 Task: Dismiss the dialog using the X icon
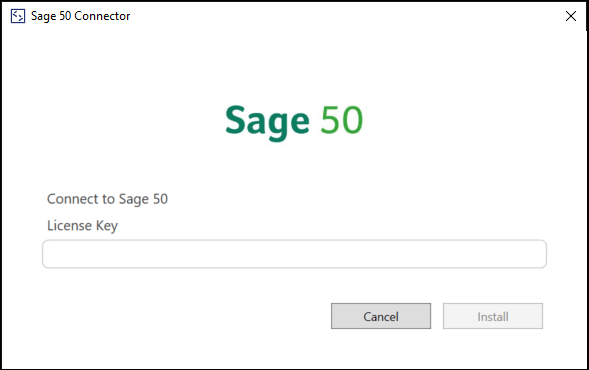[x=571, y=16]
